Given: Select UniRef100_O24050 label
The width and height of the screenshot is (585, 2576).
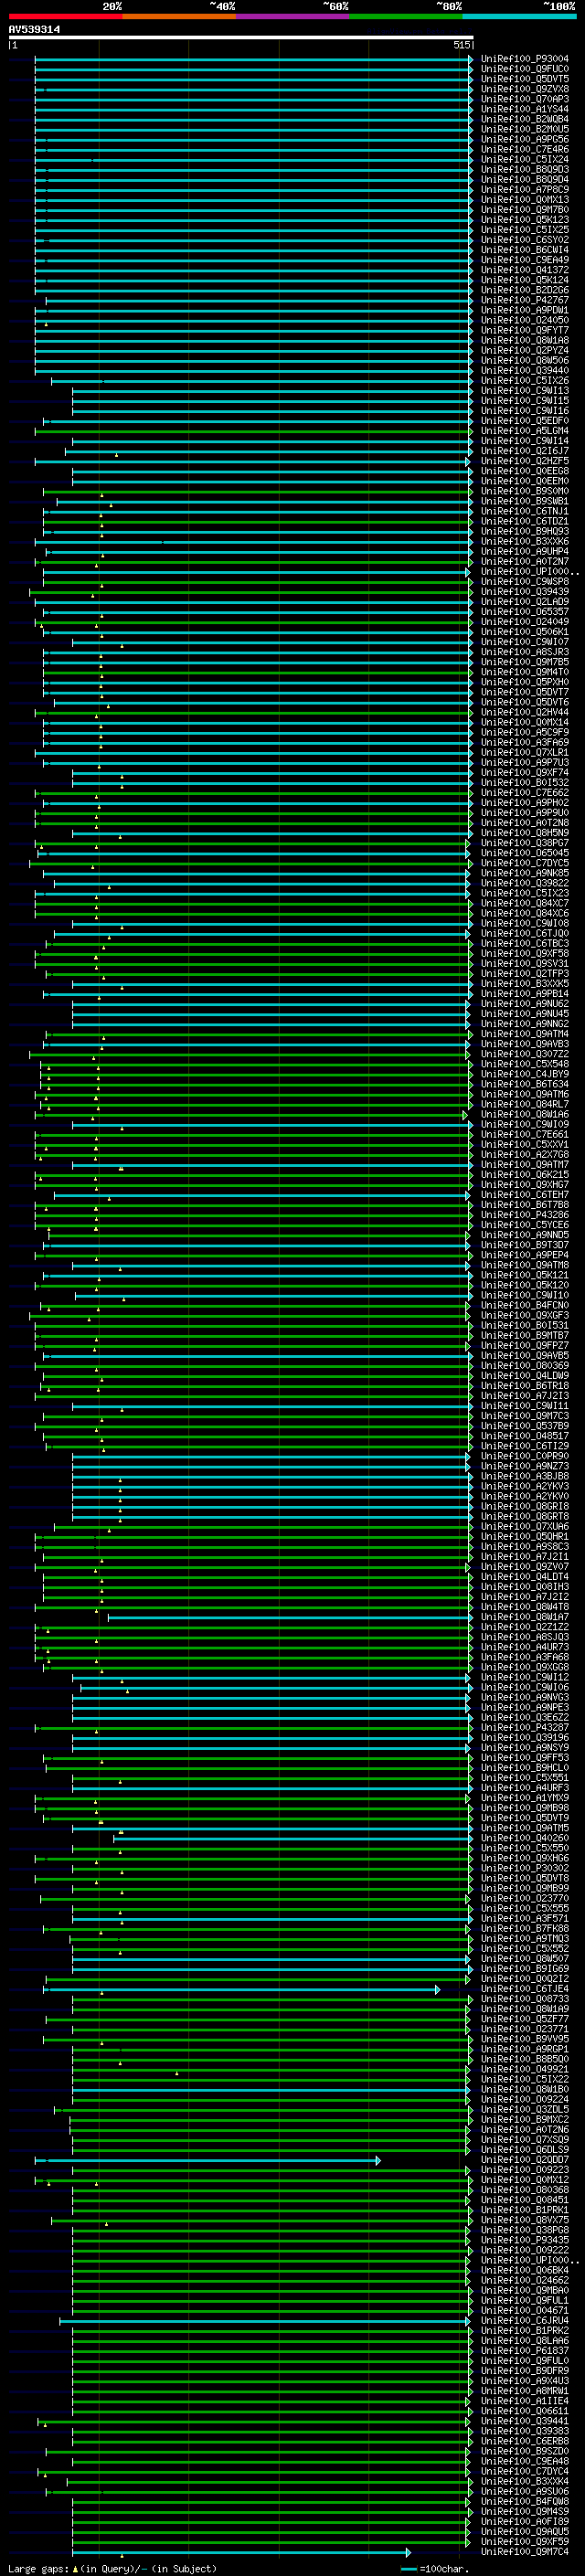Looking at the screenshot, I should (525, 321).
